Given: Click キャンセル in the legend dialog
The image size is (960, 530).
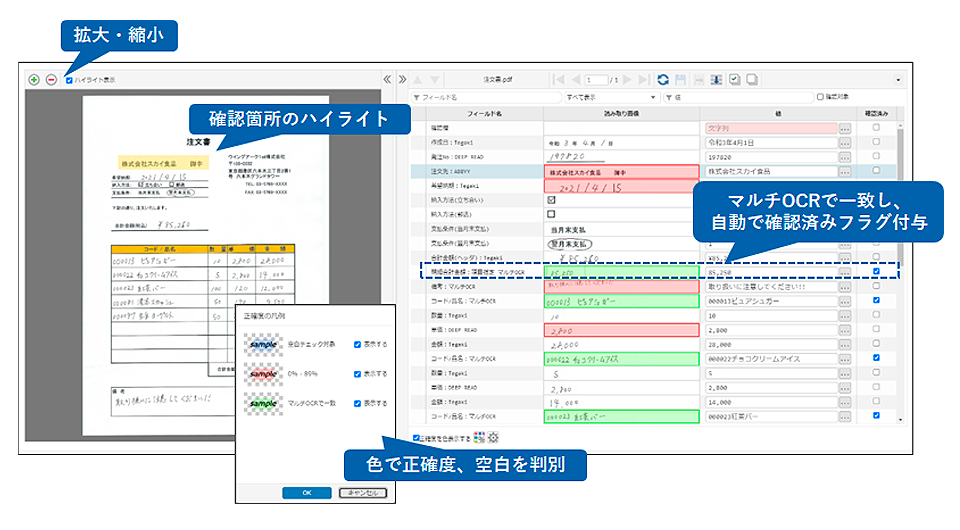Looking at the screenshot, I should (x=362, y=492).
